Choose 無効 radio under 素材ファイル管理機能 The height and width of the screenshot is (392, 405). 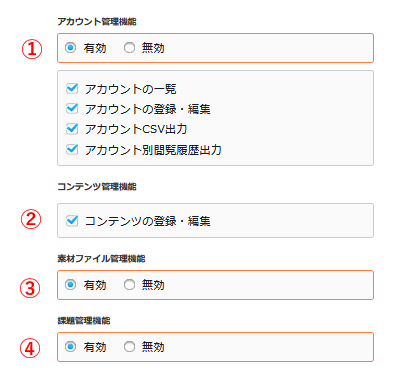point(129,285)
